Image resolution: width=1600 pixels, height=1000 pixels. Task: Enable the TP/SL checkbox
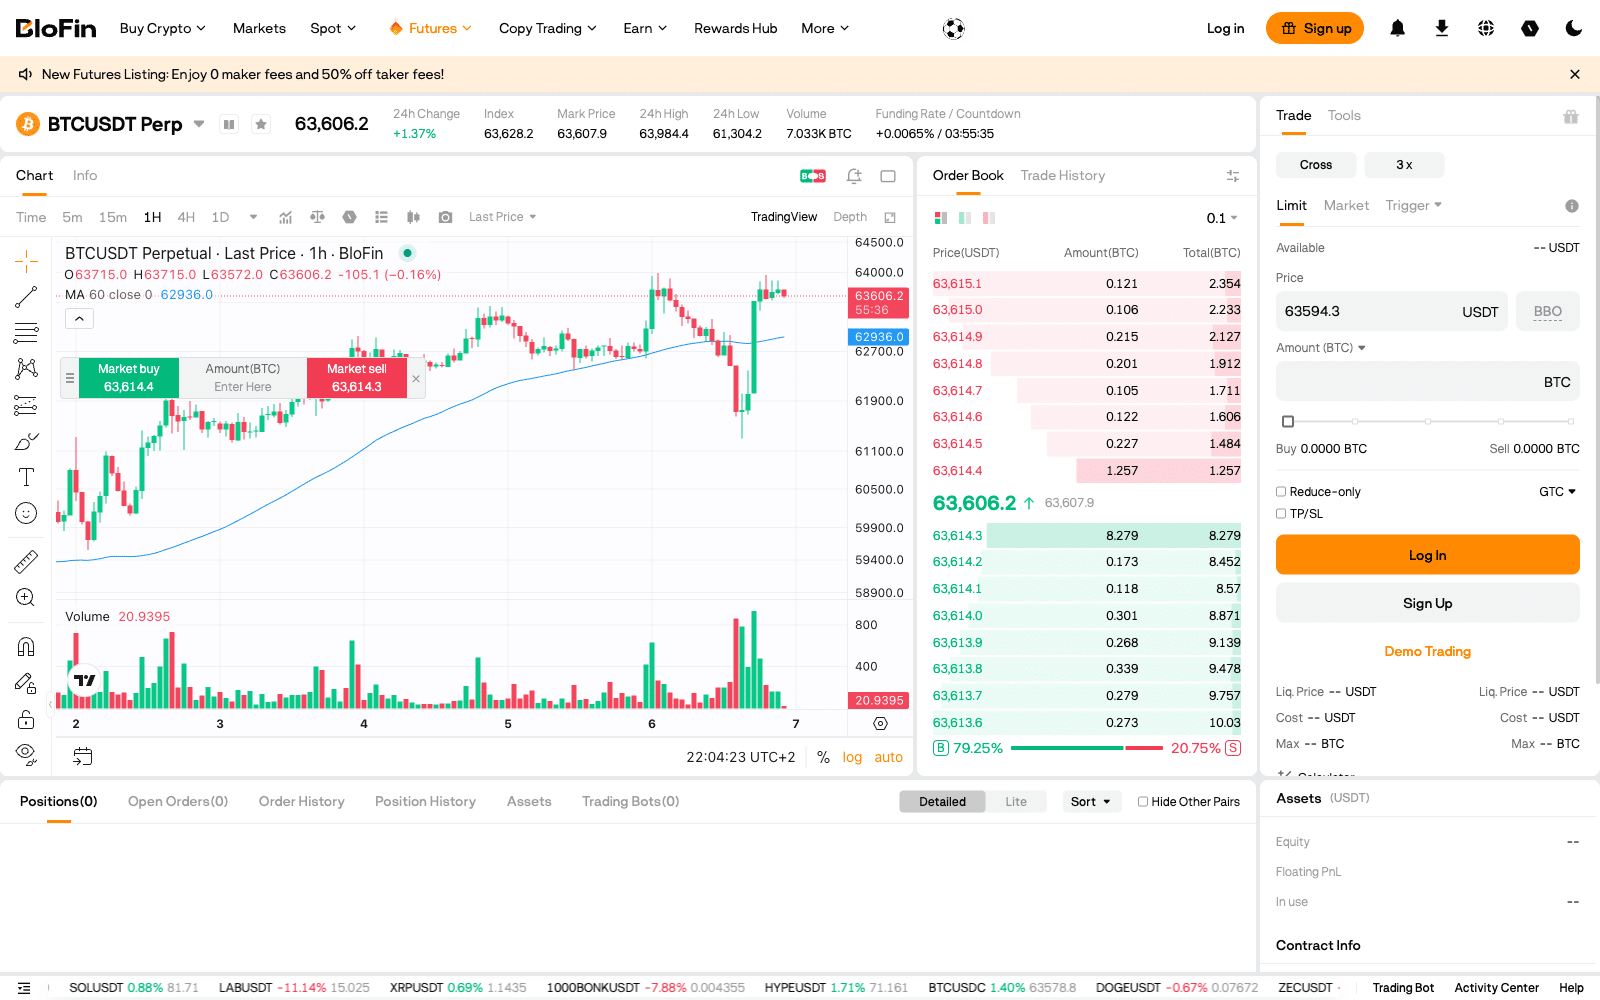[x=1281, y=514]
